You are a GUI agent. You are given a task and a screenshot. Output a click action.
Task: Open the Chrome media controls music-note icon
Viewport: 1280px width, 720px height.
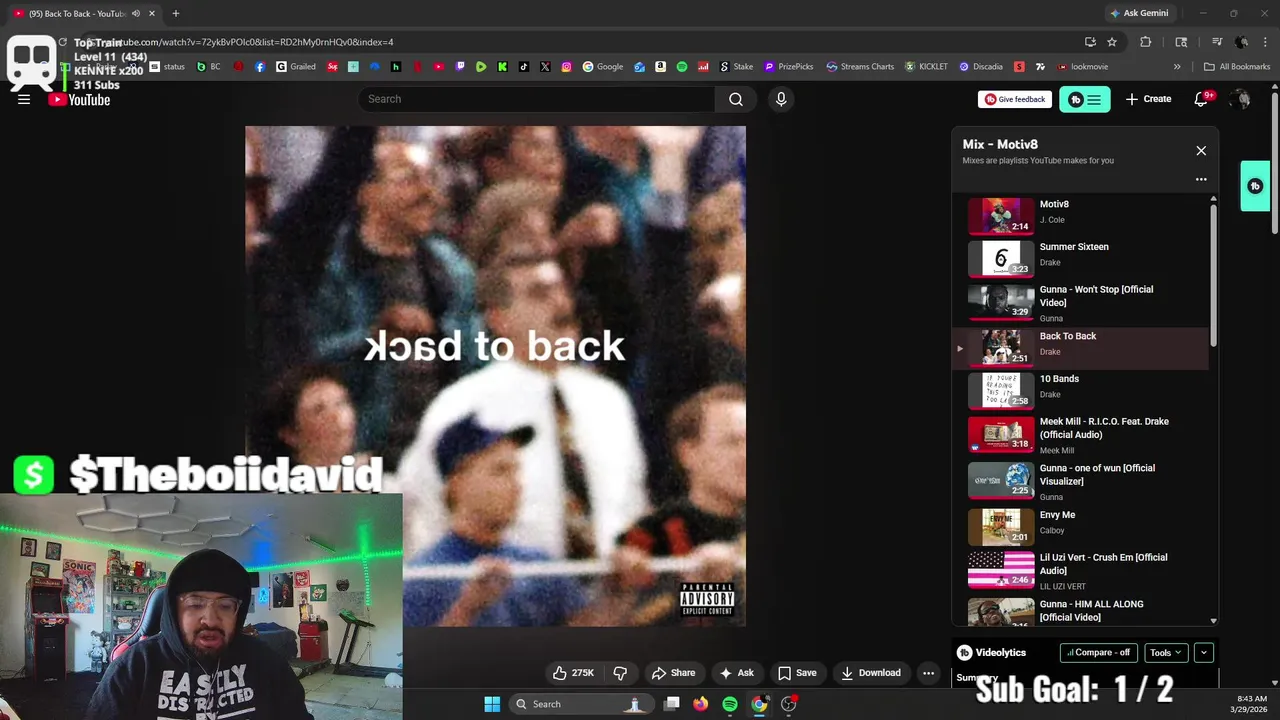pyautogui.click(x=1217, y=42)
